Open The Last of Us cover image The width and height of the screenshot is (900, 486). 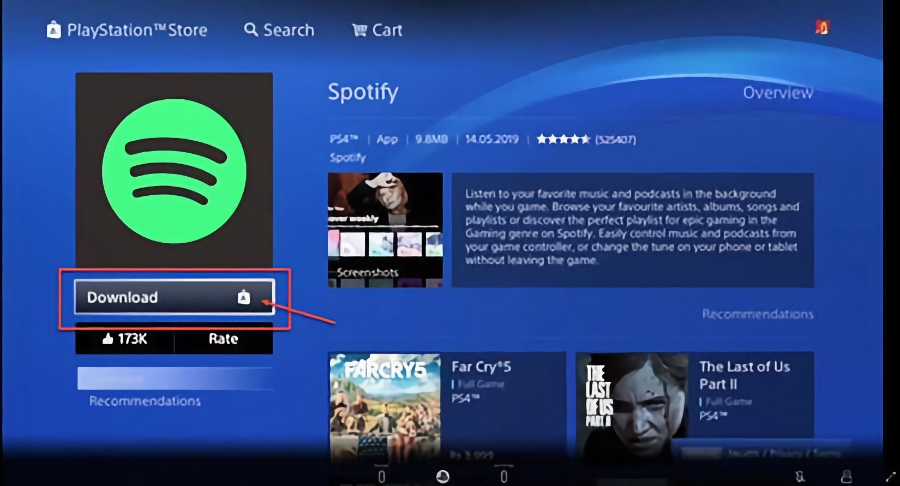(632, 407)
